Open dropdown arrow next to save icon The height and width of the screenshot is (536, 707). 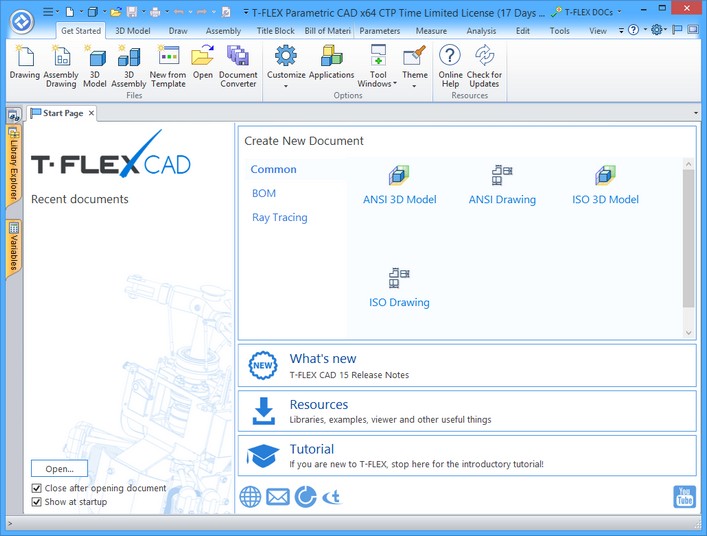click(x=143, y=12)
